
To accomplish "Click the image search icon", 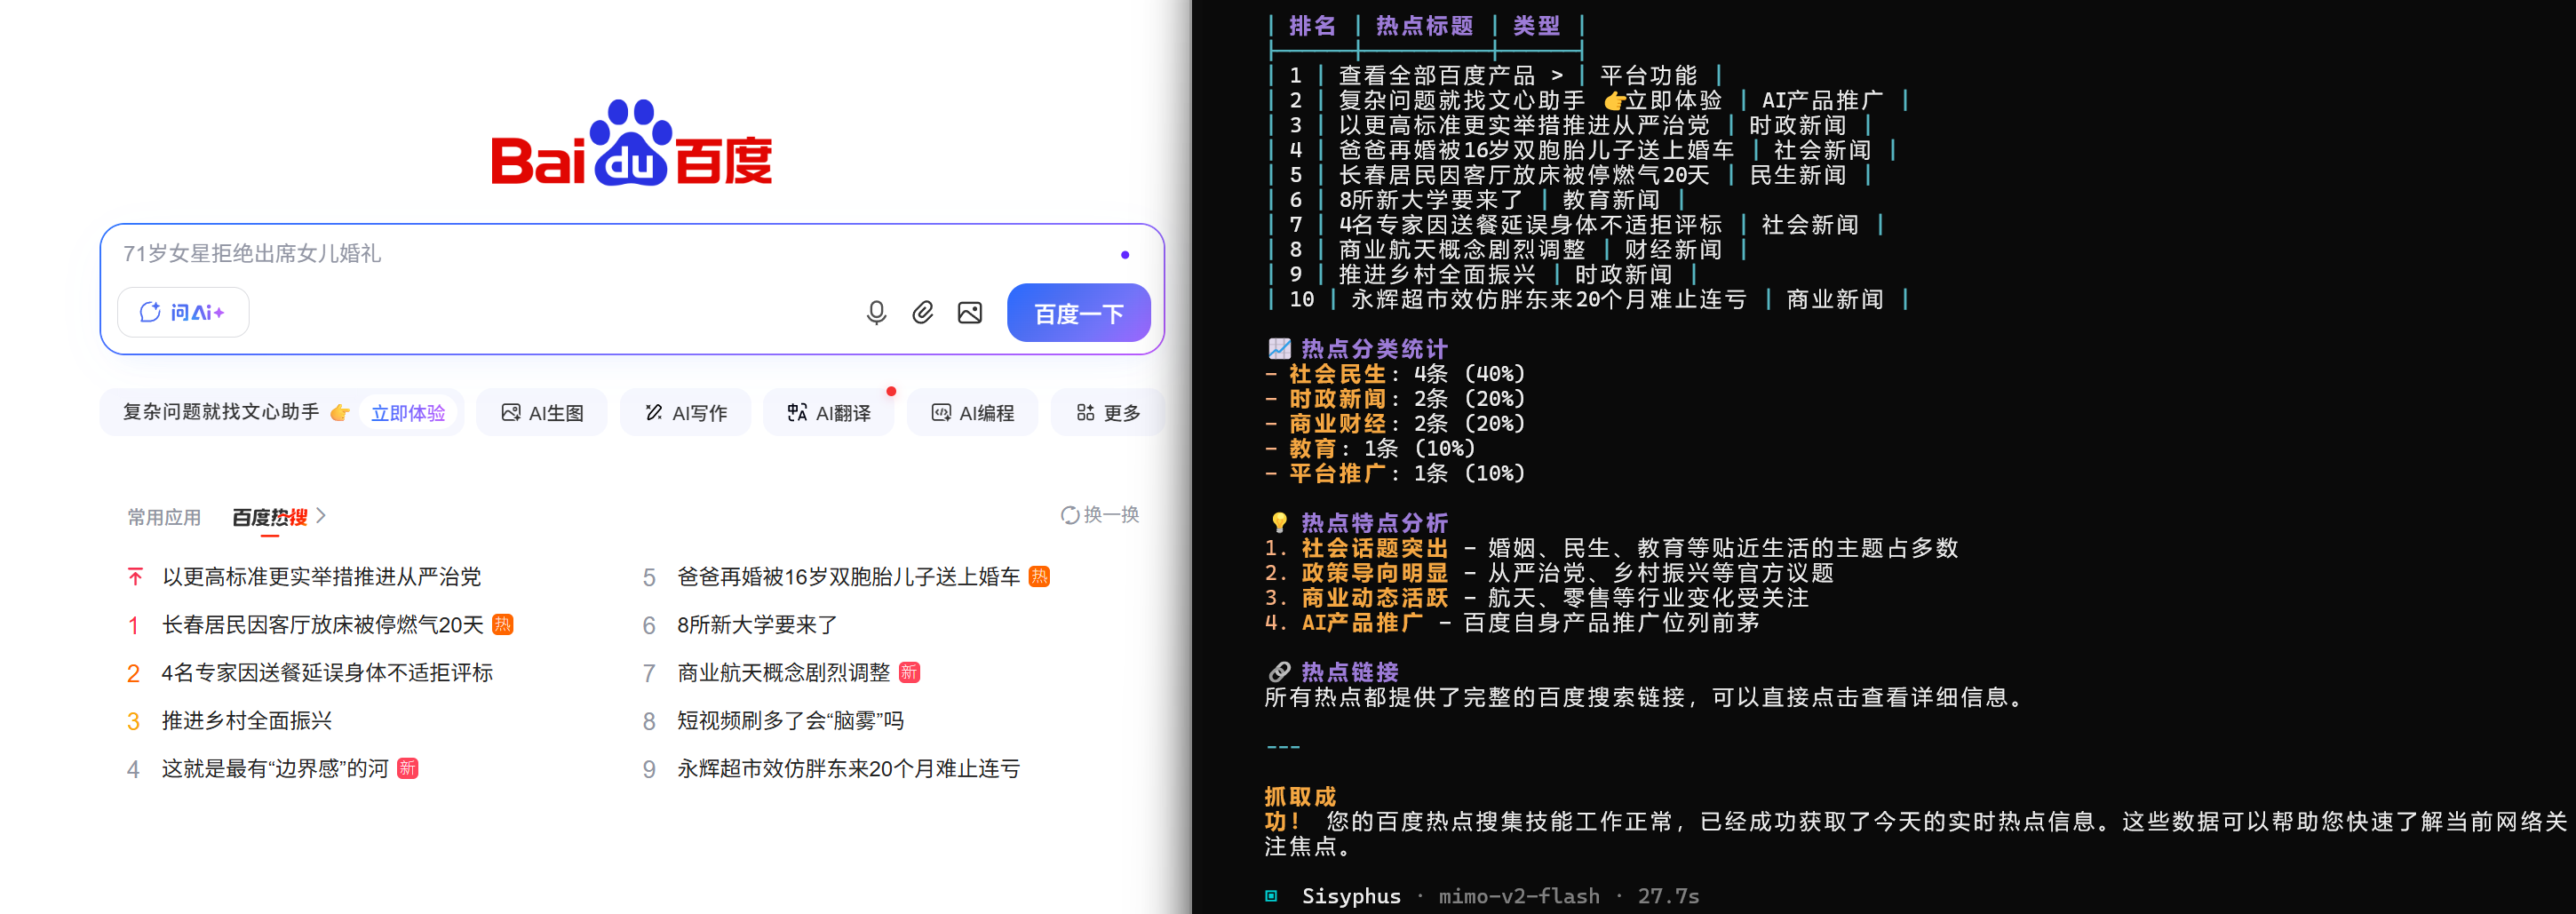I will tap(969, 313).
